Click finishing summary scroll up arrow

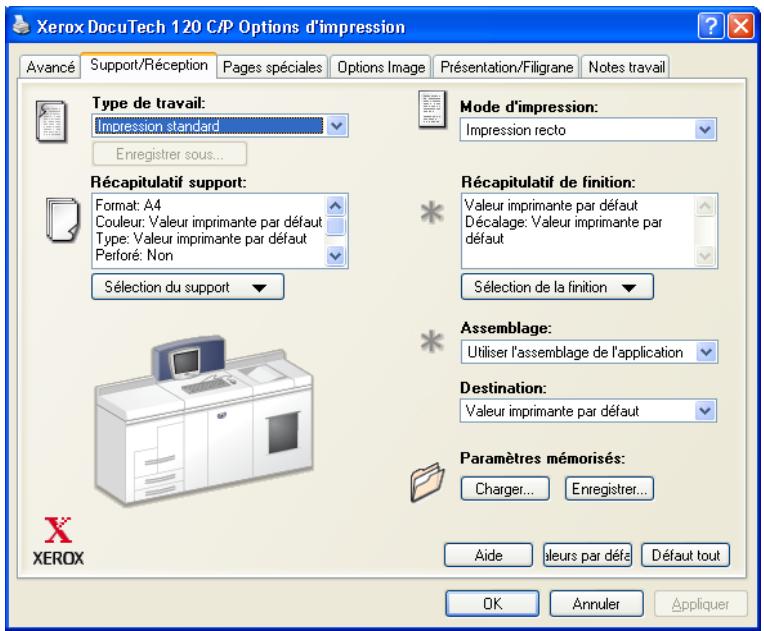(705, 206)
